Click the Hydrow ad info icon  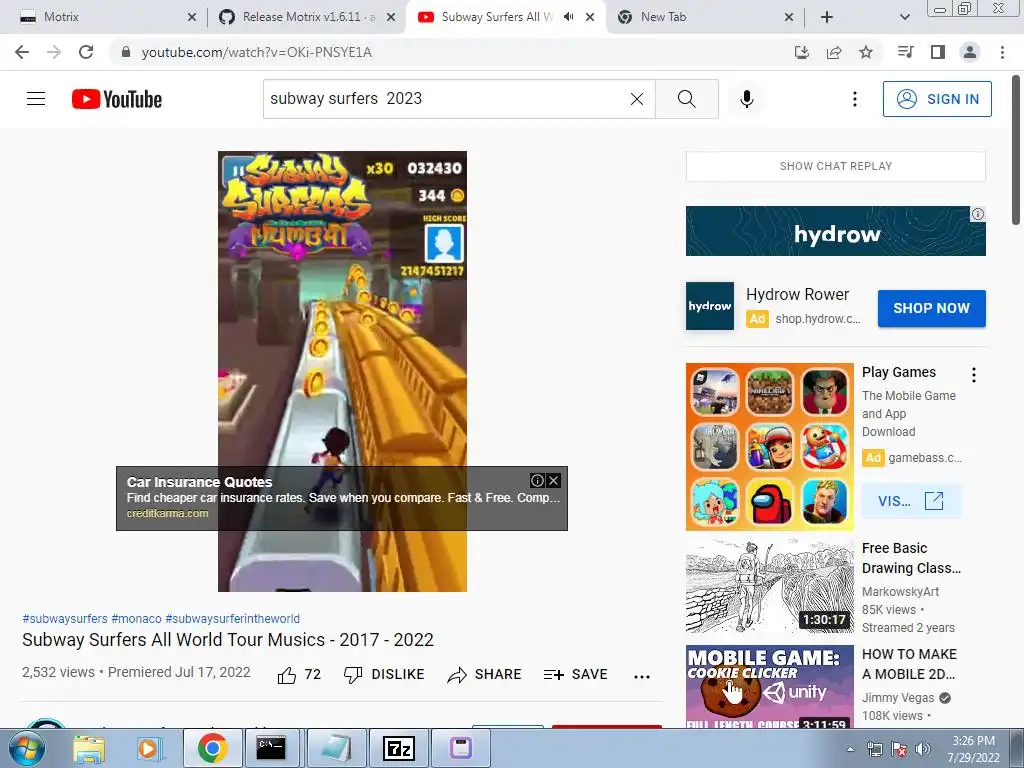click(x=978, y=214)
